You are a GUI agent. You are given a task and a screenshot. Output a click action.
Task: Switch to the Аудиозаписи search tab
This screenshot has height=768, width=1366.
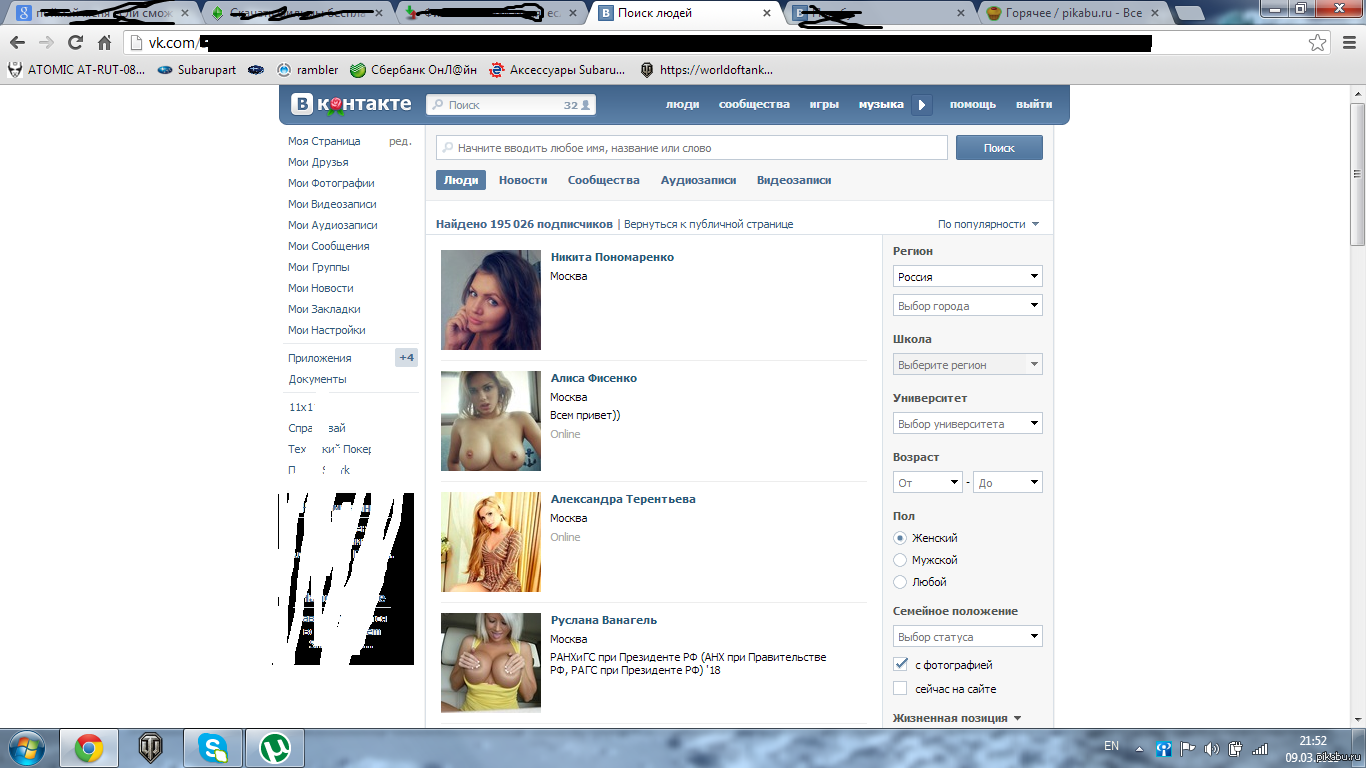(698, 180)
